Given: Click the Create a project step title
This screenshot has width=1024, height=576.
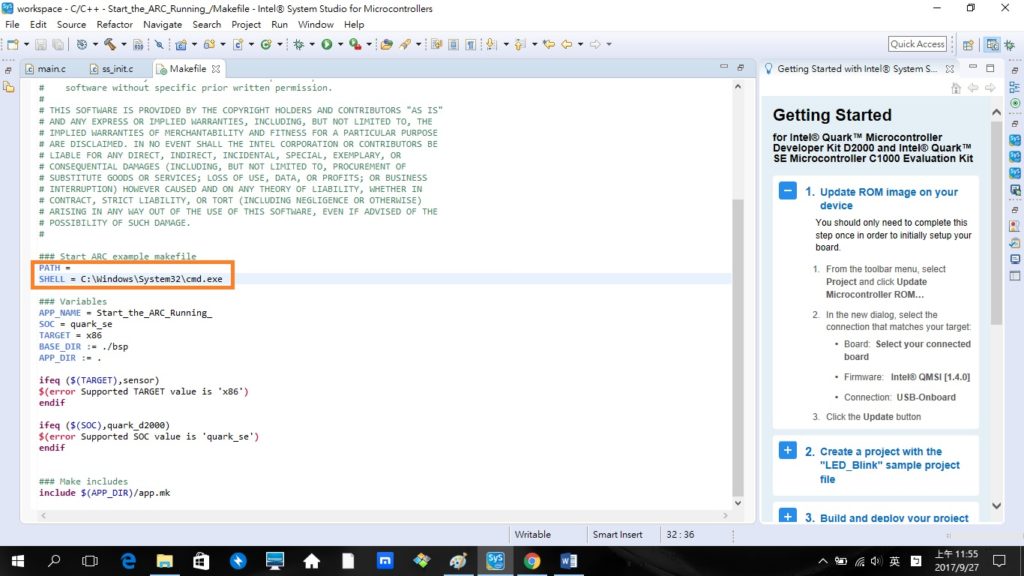Looking at the screenshot, I should tap(889, 465).
